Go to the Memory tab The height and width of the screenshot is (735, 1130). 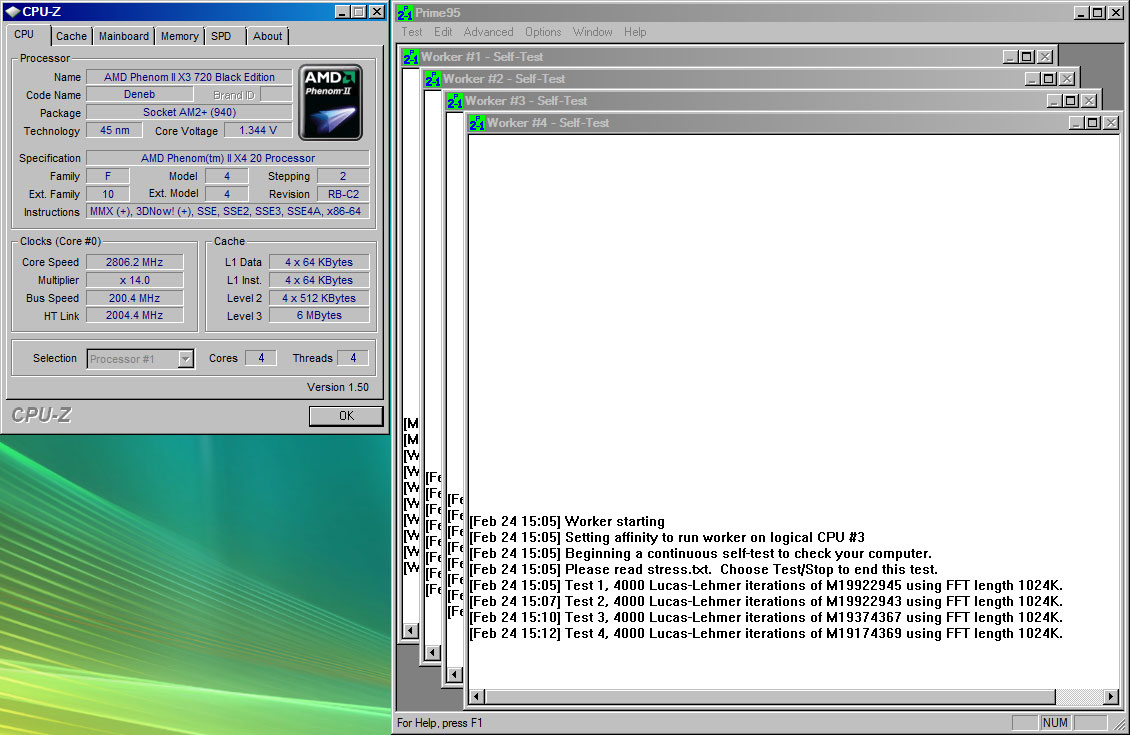[179, 36]
